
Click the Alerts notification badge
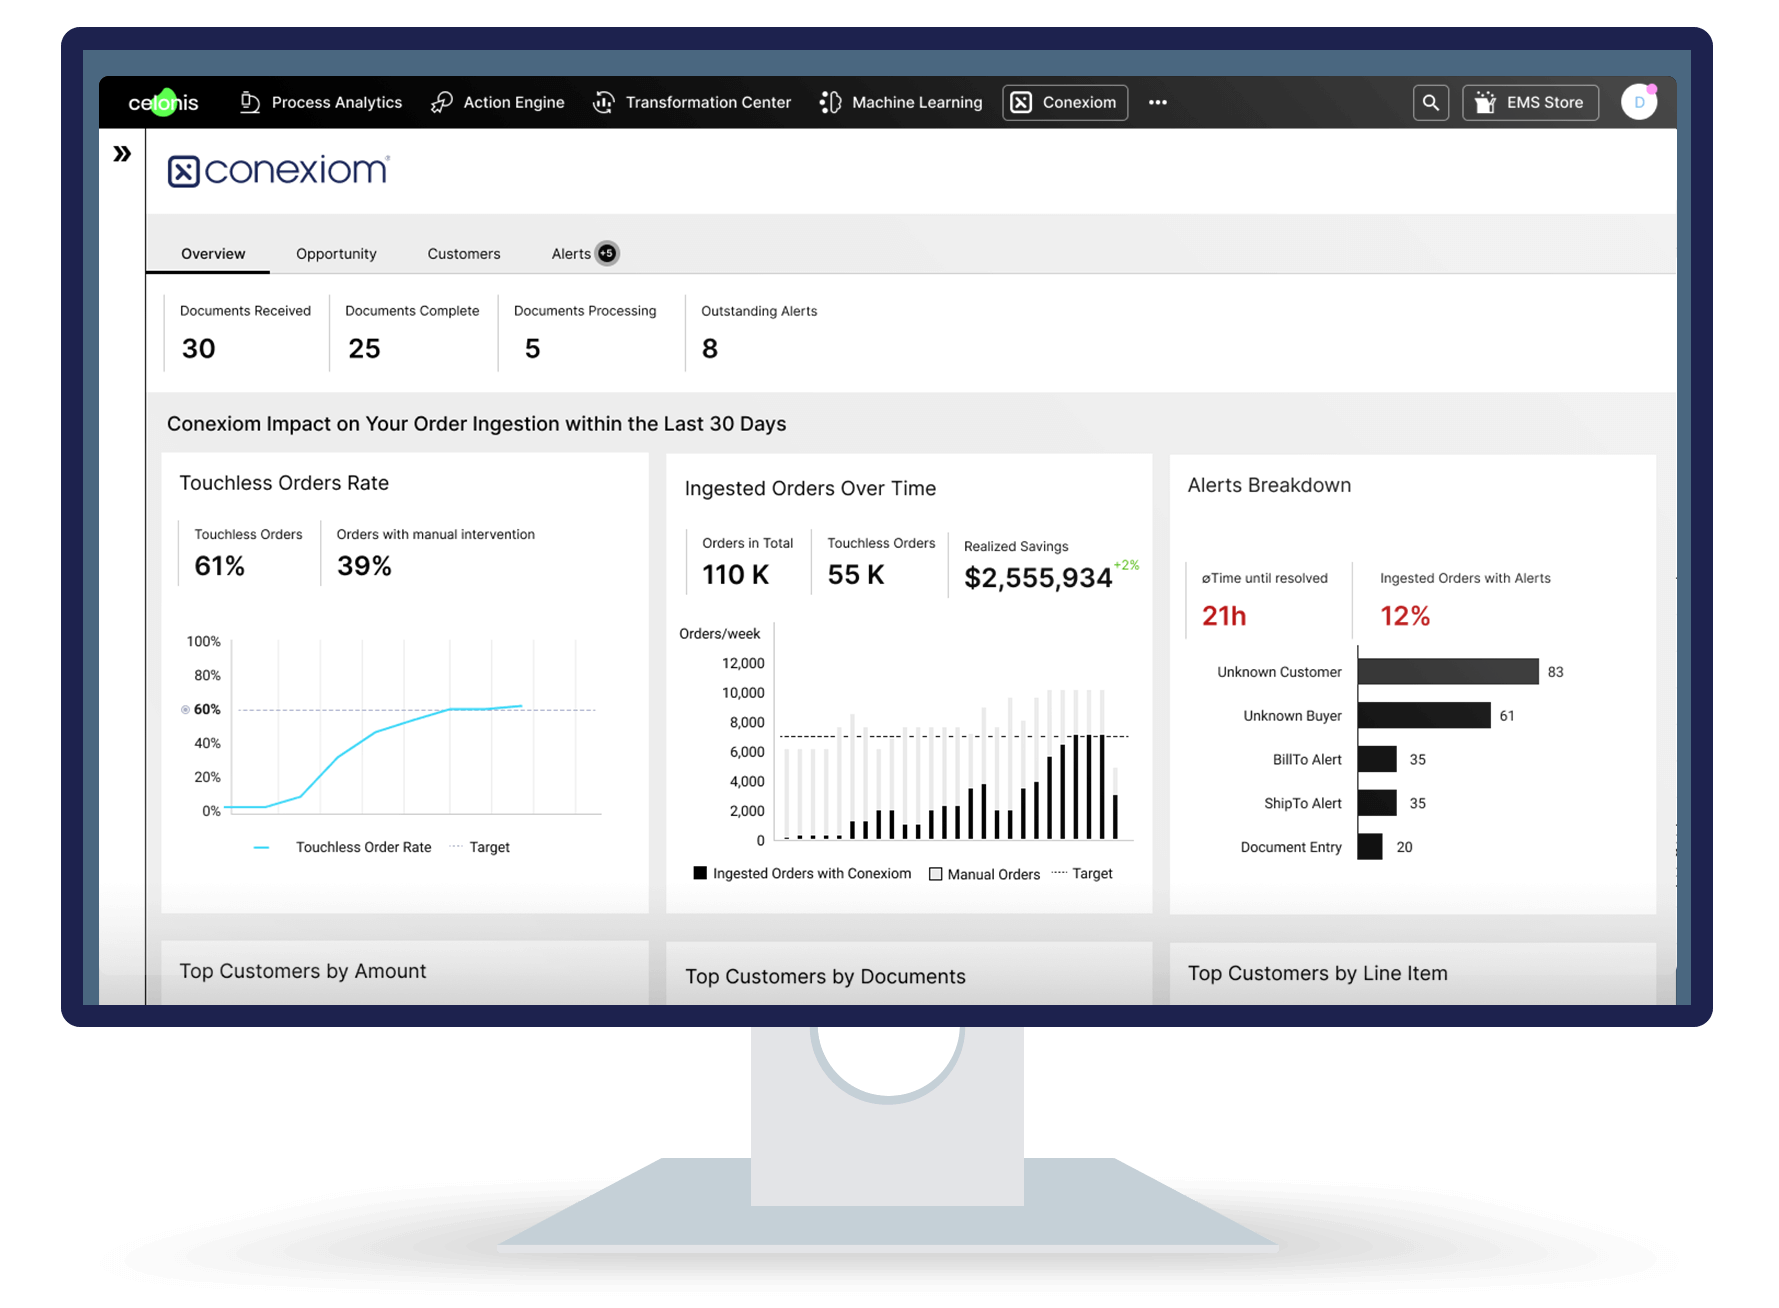tap(607, 253)
